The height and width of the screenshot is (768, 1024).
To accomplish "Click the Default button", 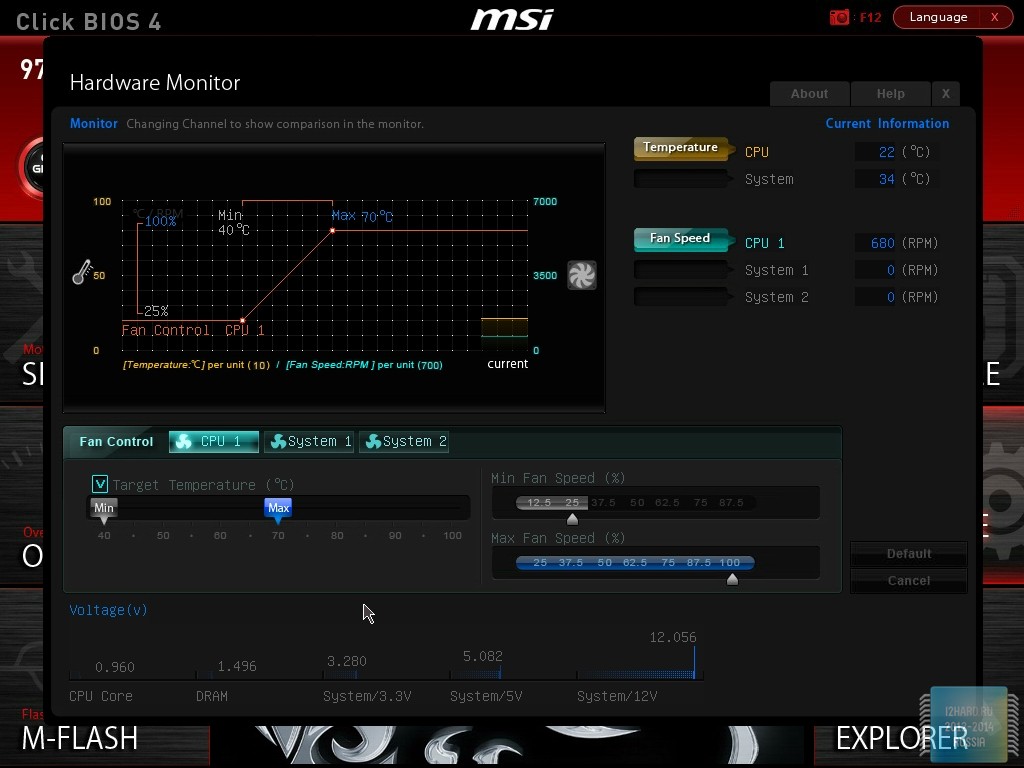I will (908, 554).
